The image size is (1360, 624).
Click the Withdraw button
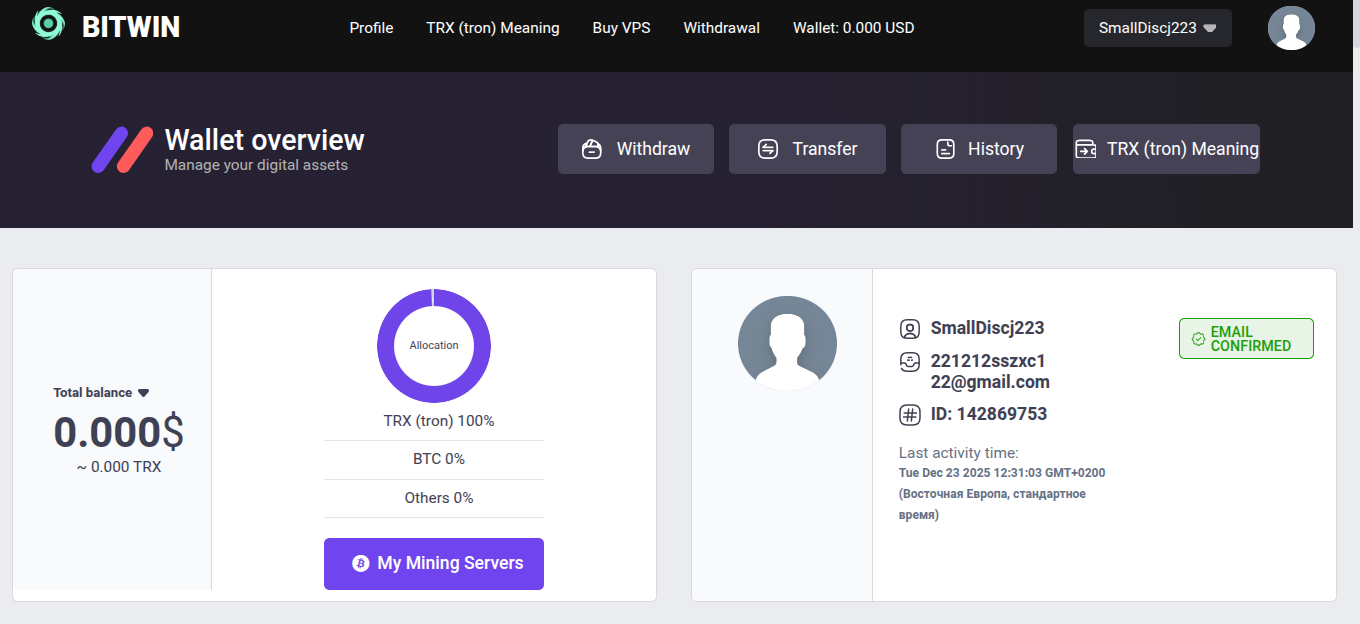click(x=636, y=149)
